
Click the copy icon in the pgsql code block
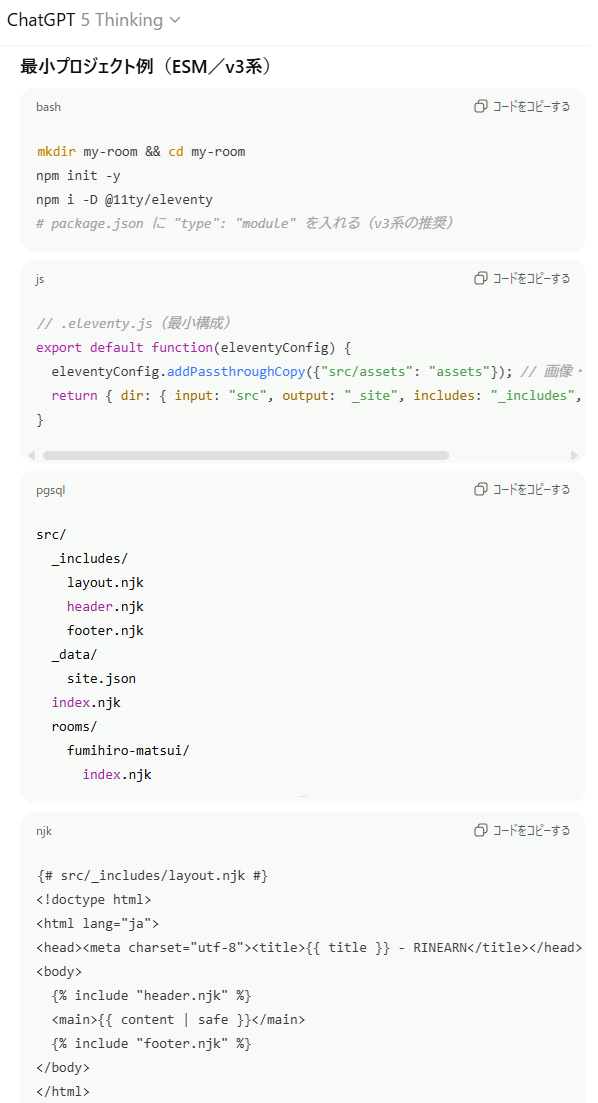481,489
